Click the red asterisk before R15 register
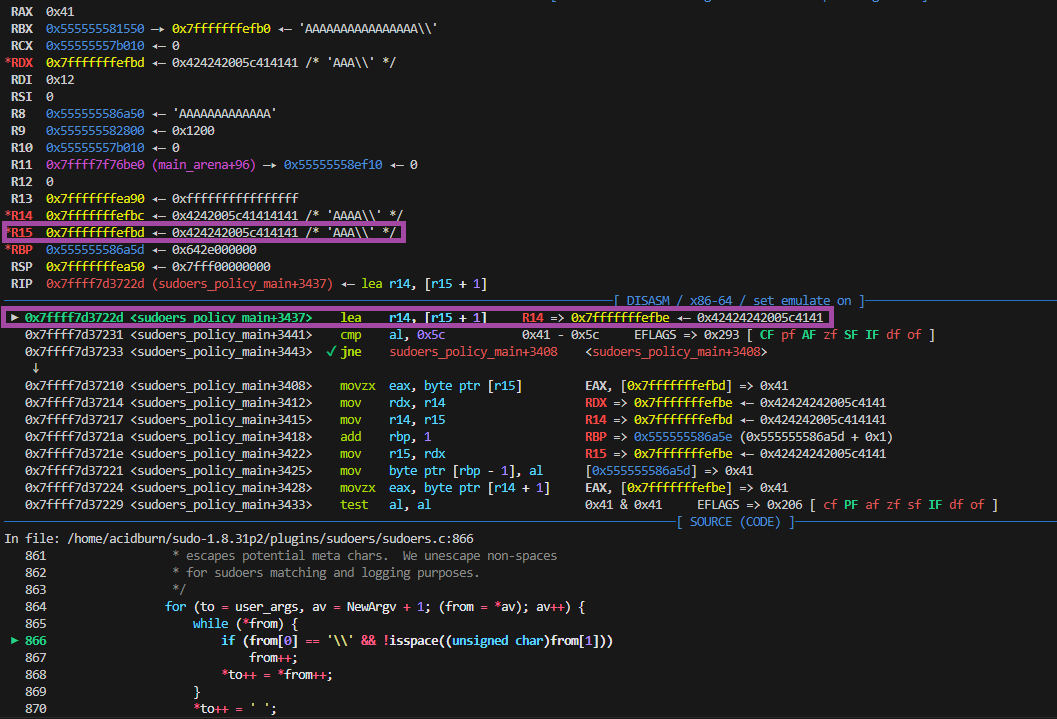This screenshot has width=1057, height=719. click(x=8, y=232)
